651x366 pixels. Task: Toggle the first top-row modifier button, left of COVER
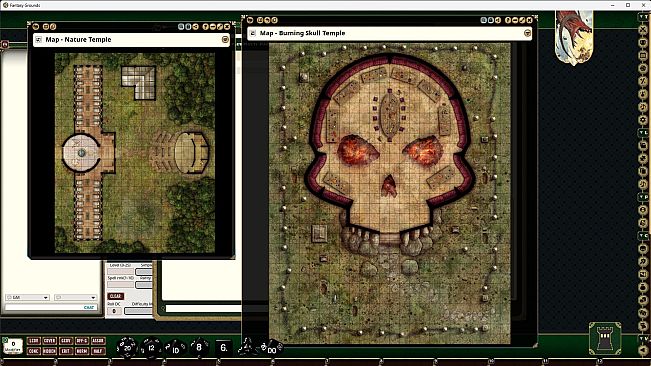click(33, 341)
